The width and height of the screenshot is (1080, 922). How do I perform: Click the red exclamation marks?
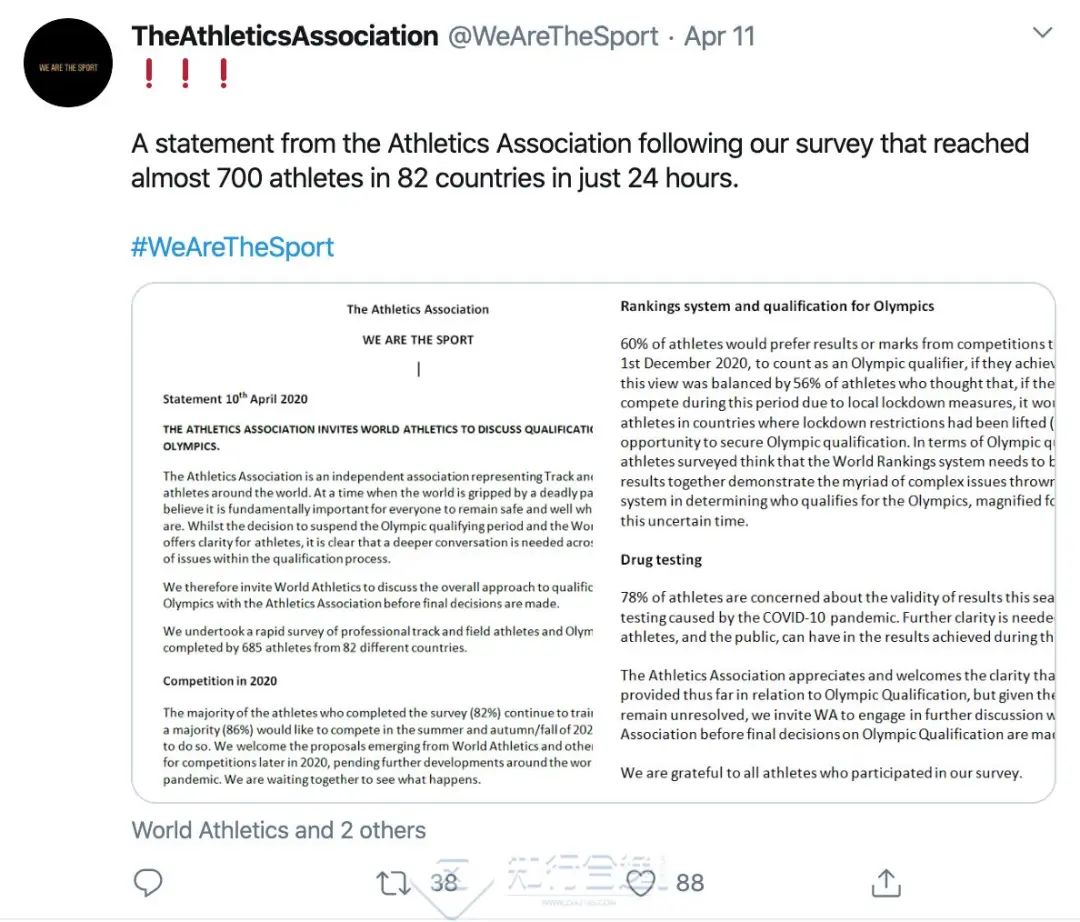coord(185,74)
